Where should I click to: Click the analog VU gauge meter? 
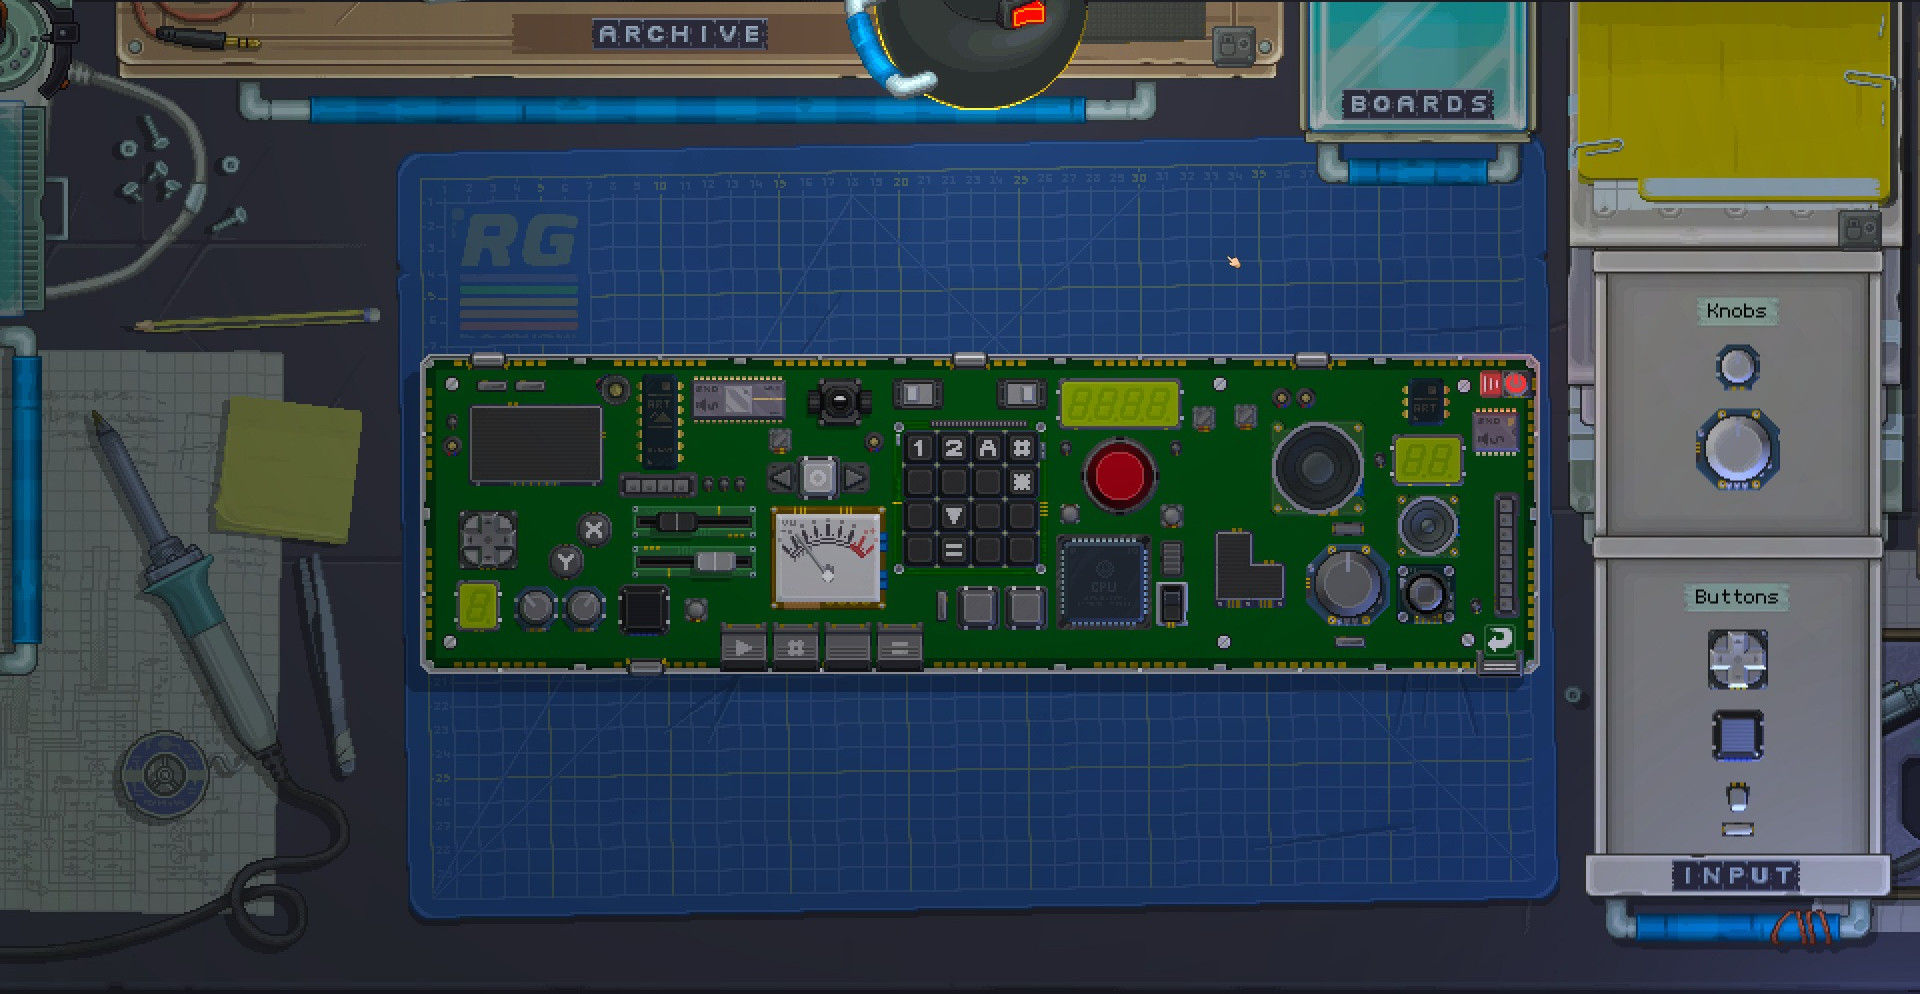828,557
